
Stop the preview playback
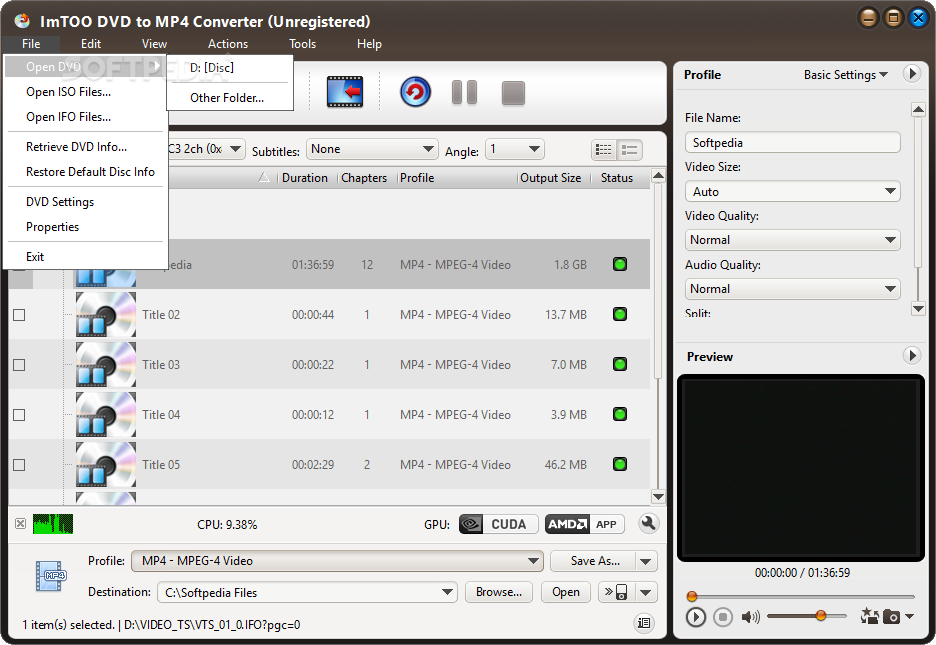723,616
